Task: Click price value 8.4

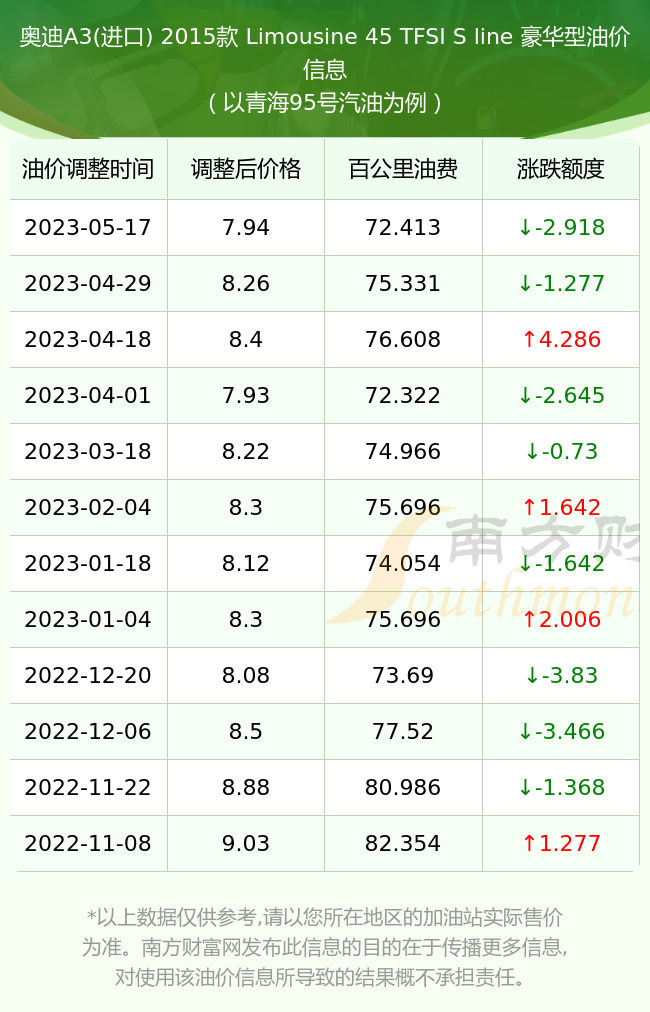Action: coord(246,339)
